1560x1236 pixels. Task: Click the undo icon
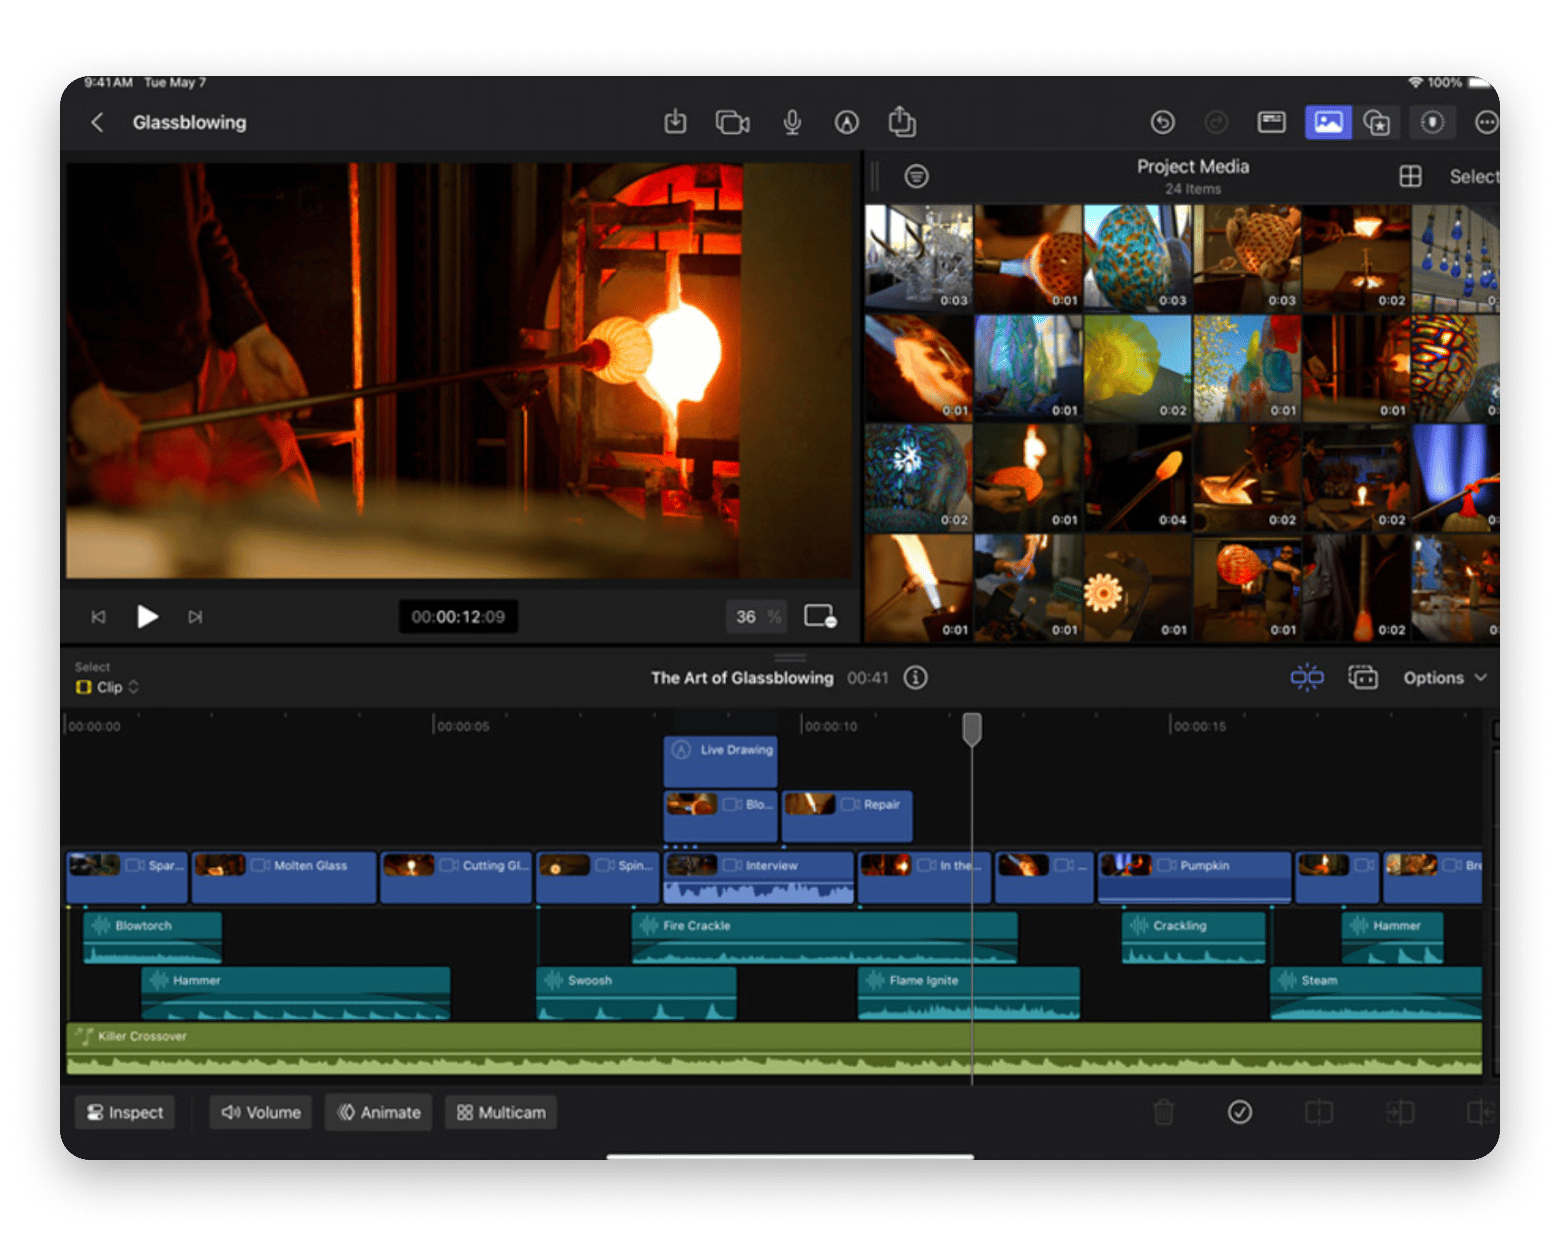click(x=1163, y=122)
